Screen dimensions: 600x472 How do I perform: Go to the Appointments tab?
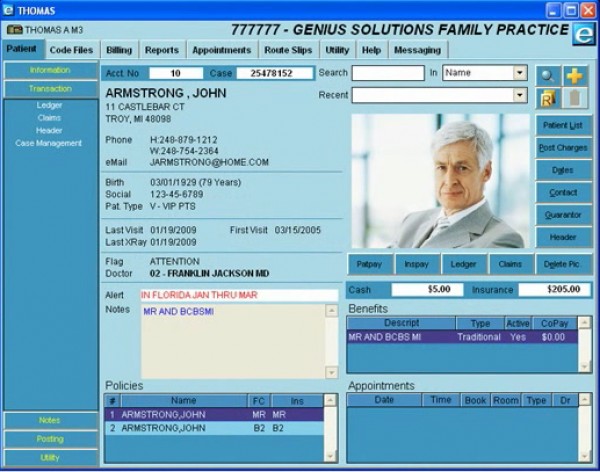(222, 50)
